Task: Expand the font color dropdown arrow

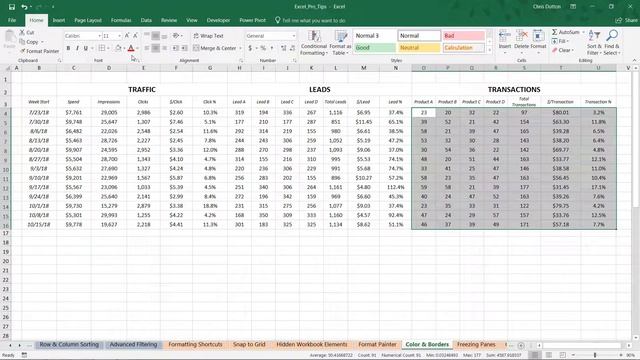Action: (137, 48)
